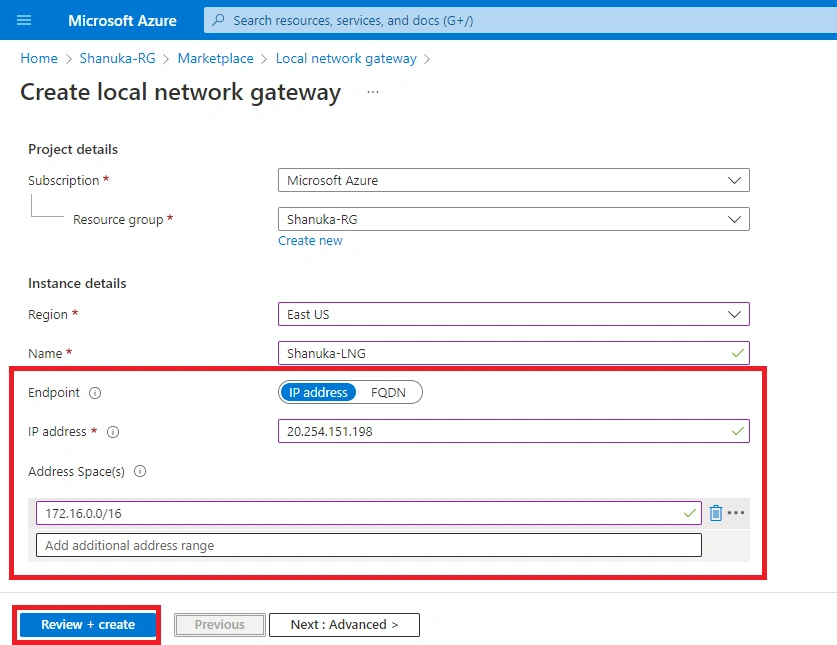The image size is (837, 645).
Task: Show the Address Space(s) info icon
Action: pos(140,471)
